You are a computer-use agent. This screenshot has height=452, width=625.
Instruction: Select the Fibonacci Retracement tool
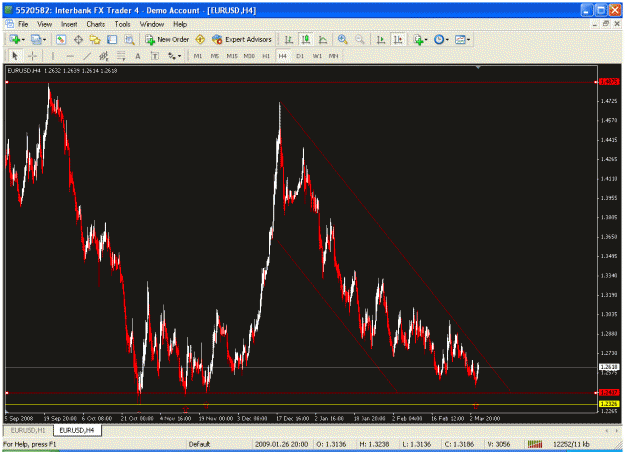click(x=121, y=56)
